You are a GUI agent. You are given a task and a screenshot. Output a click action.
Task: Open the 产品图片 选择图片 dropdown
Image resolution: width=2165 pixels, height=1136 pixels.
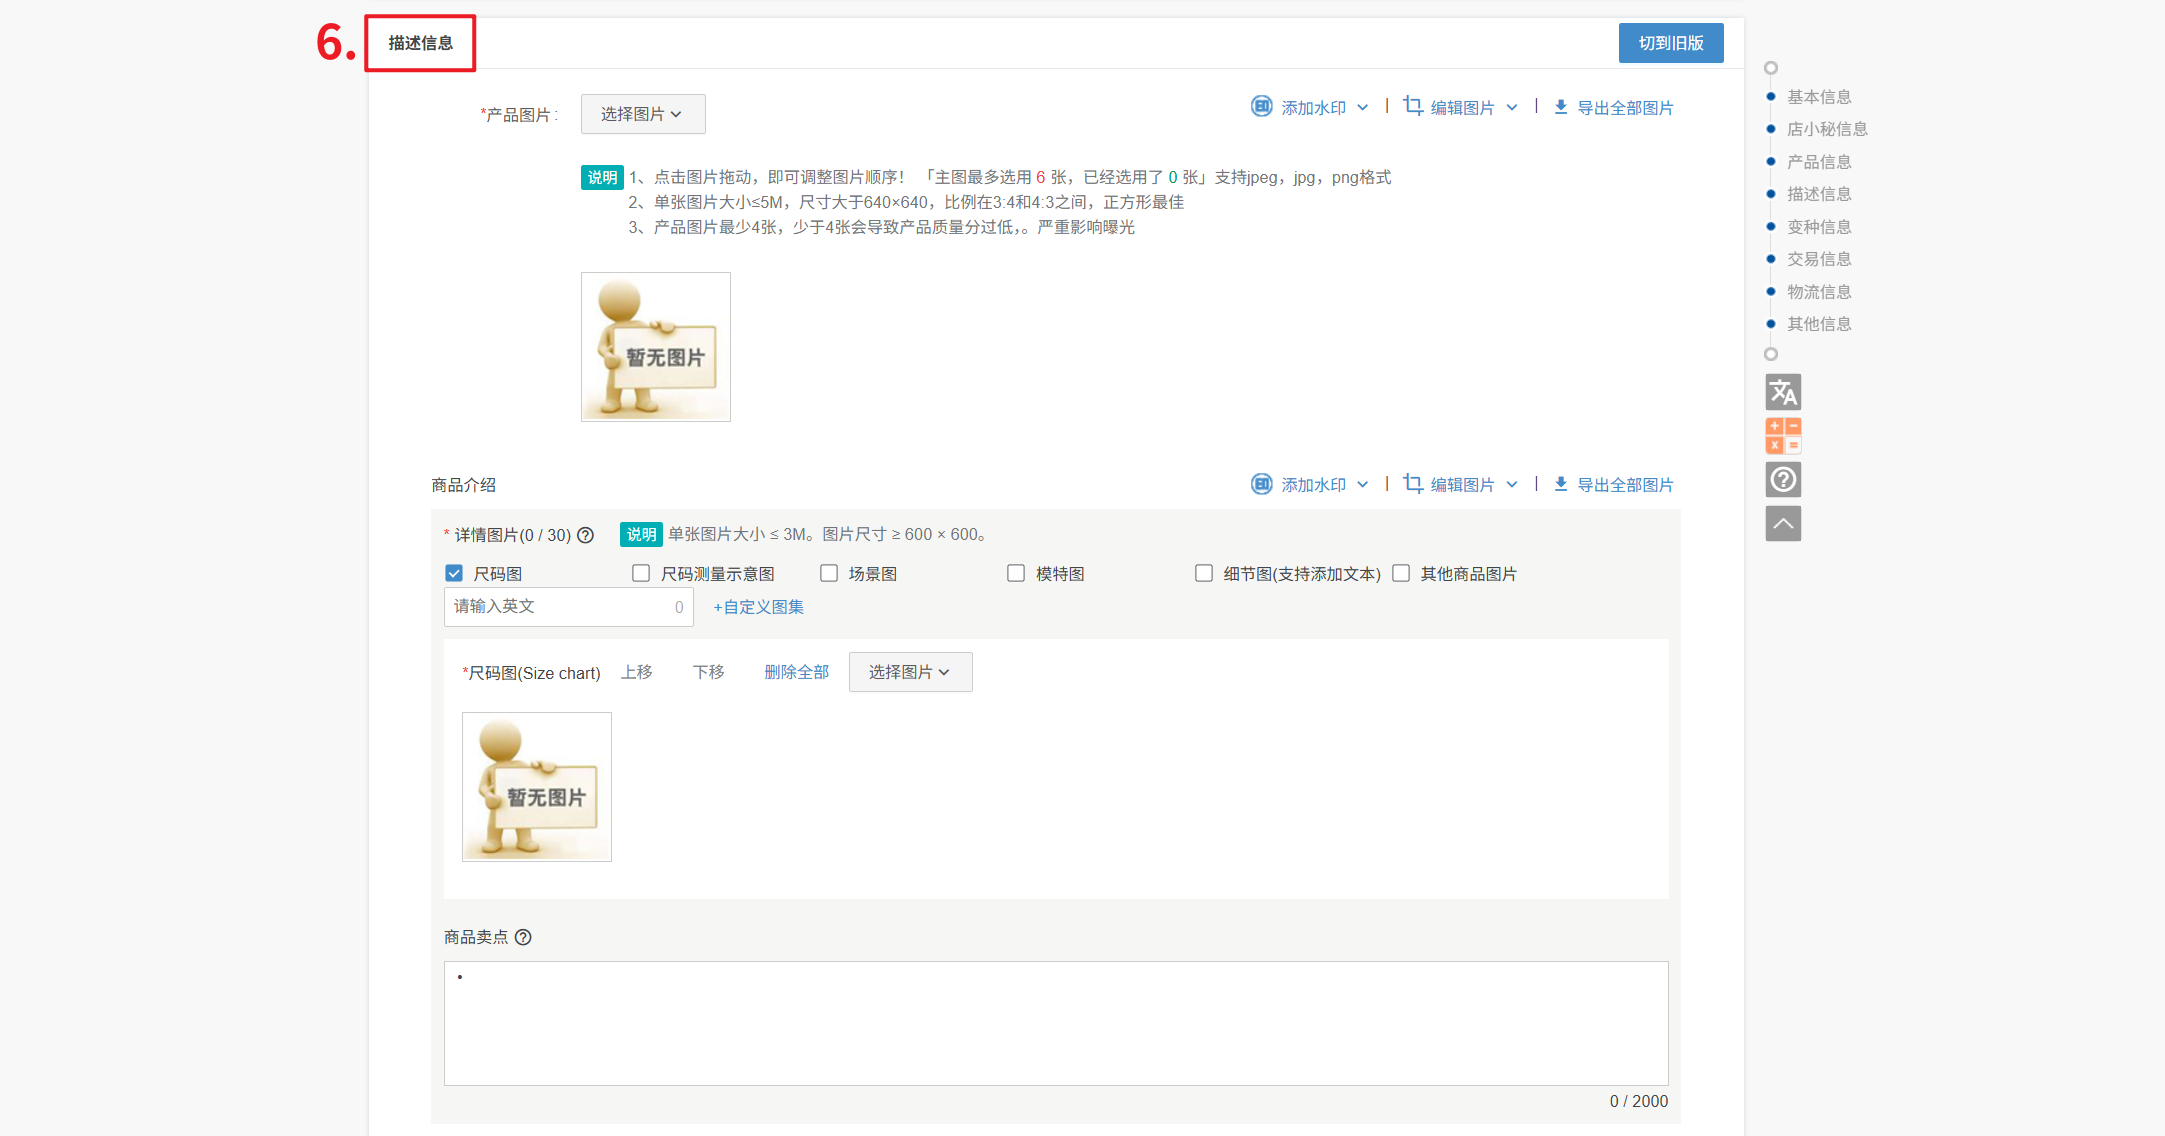click(x=642, y=114)
